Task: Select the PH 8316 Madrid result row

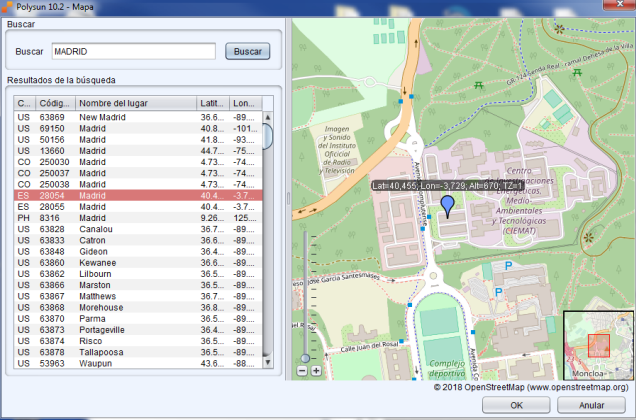Action: pyautogui.click(x=135, y=218)
